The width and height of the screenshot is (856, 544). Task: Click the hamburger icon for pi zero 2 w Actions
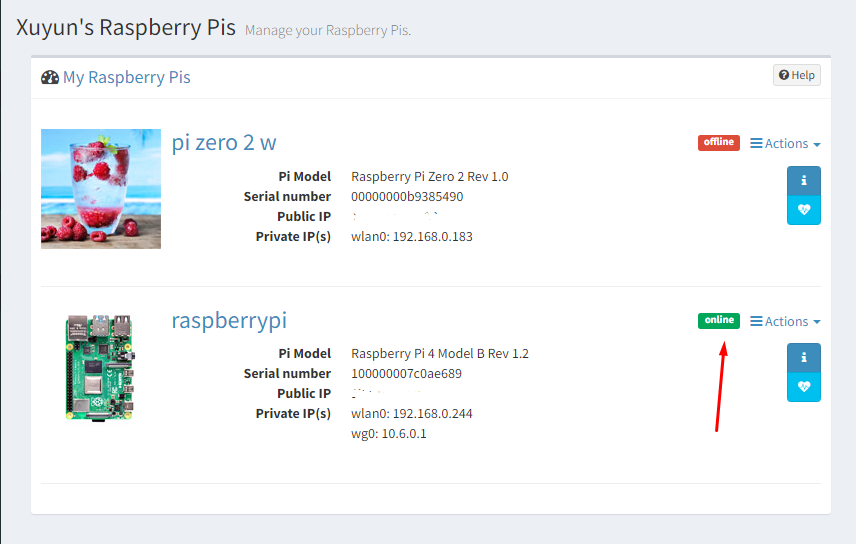756,143
